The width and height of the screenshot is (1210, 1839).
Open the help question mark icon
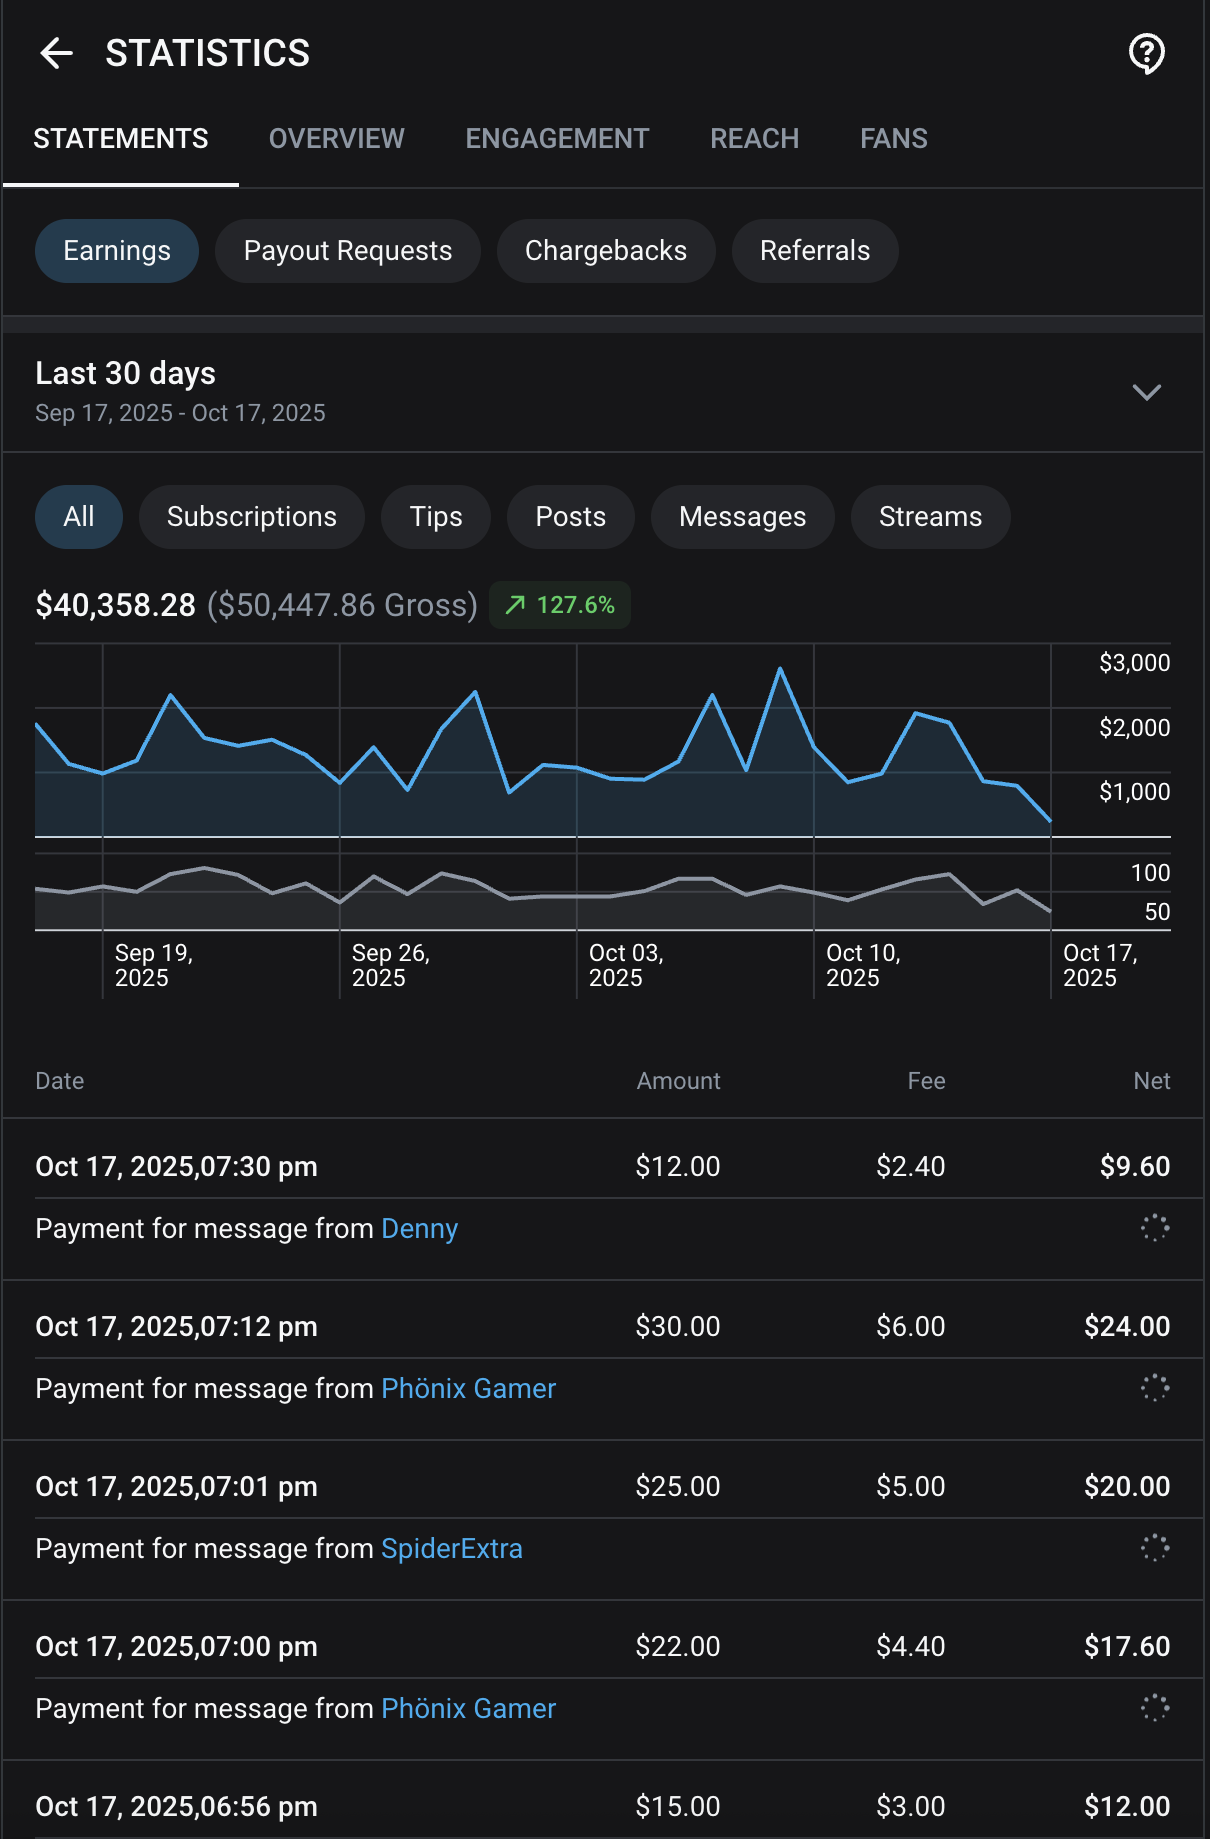1146,53
